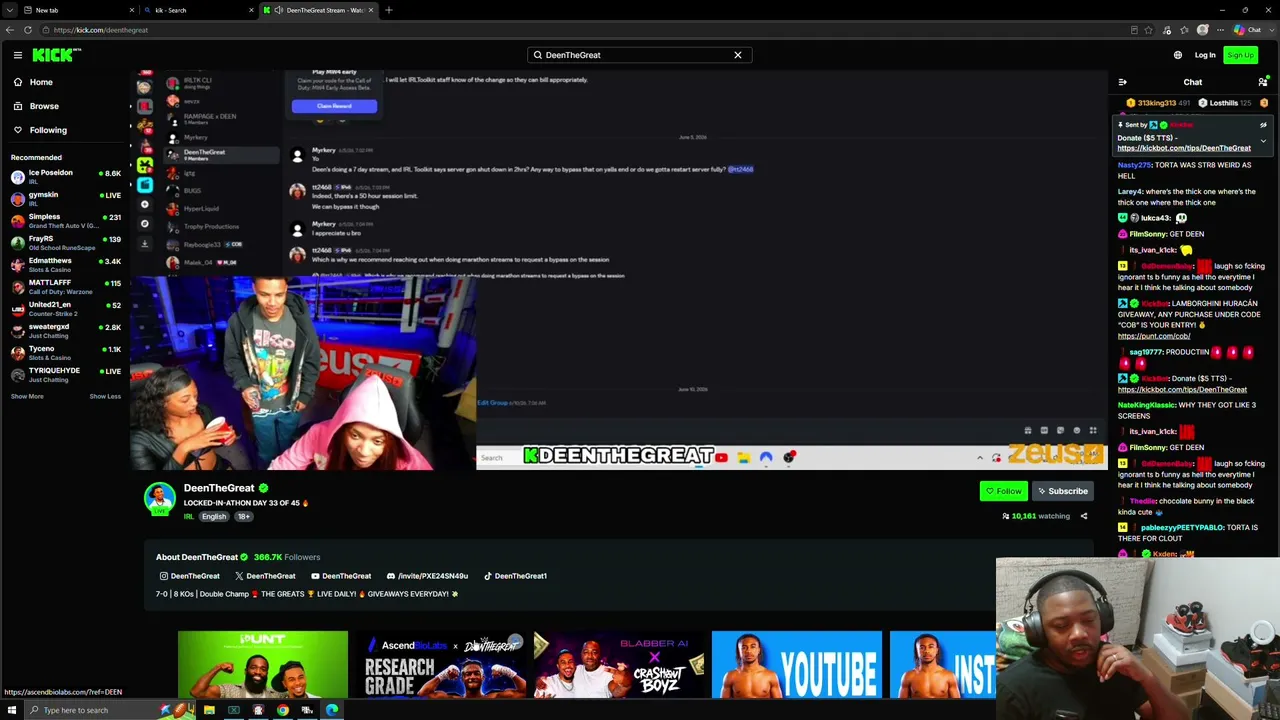This screenshot has height=720, width=1280.
Task: Add page to browser favorites
Action: click(x=1149, y=30)
